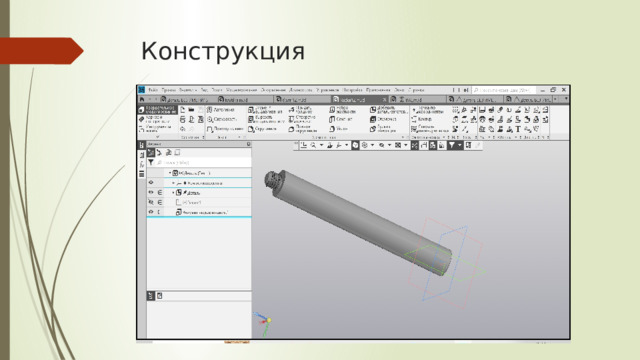
Task: Click the top icon in left vertical sidebar
Action: (142, 145)
